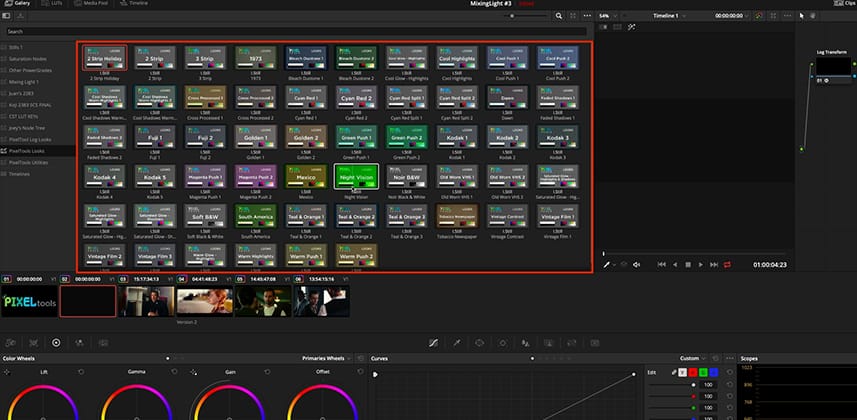Select the Saturation Nodes album
857x420 pixels.
tap(27, 59)
